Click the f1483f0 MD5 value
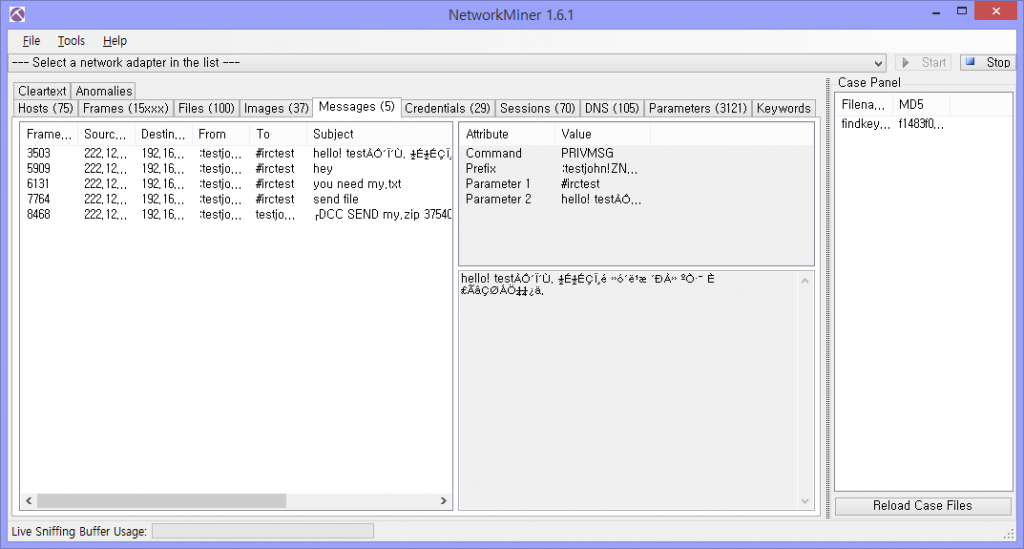Screen dimensions: 1024x549 tap(921, 124)
